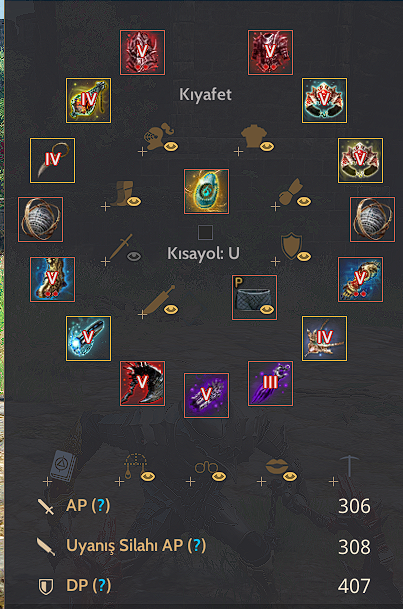This screenshot has height=609, width=403.
Task: Select the yellow-glow necklace slot marked IV
Action: (x=89, y=101)
